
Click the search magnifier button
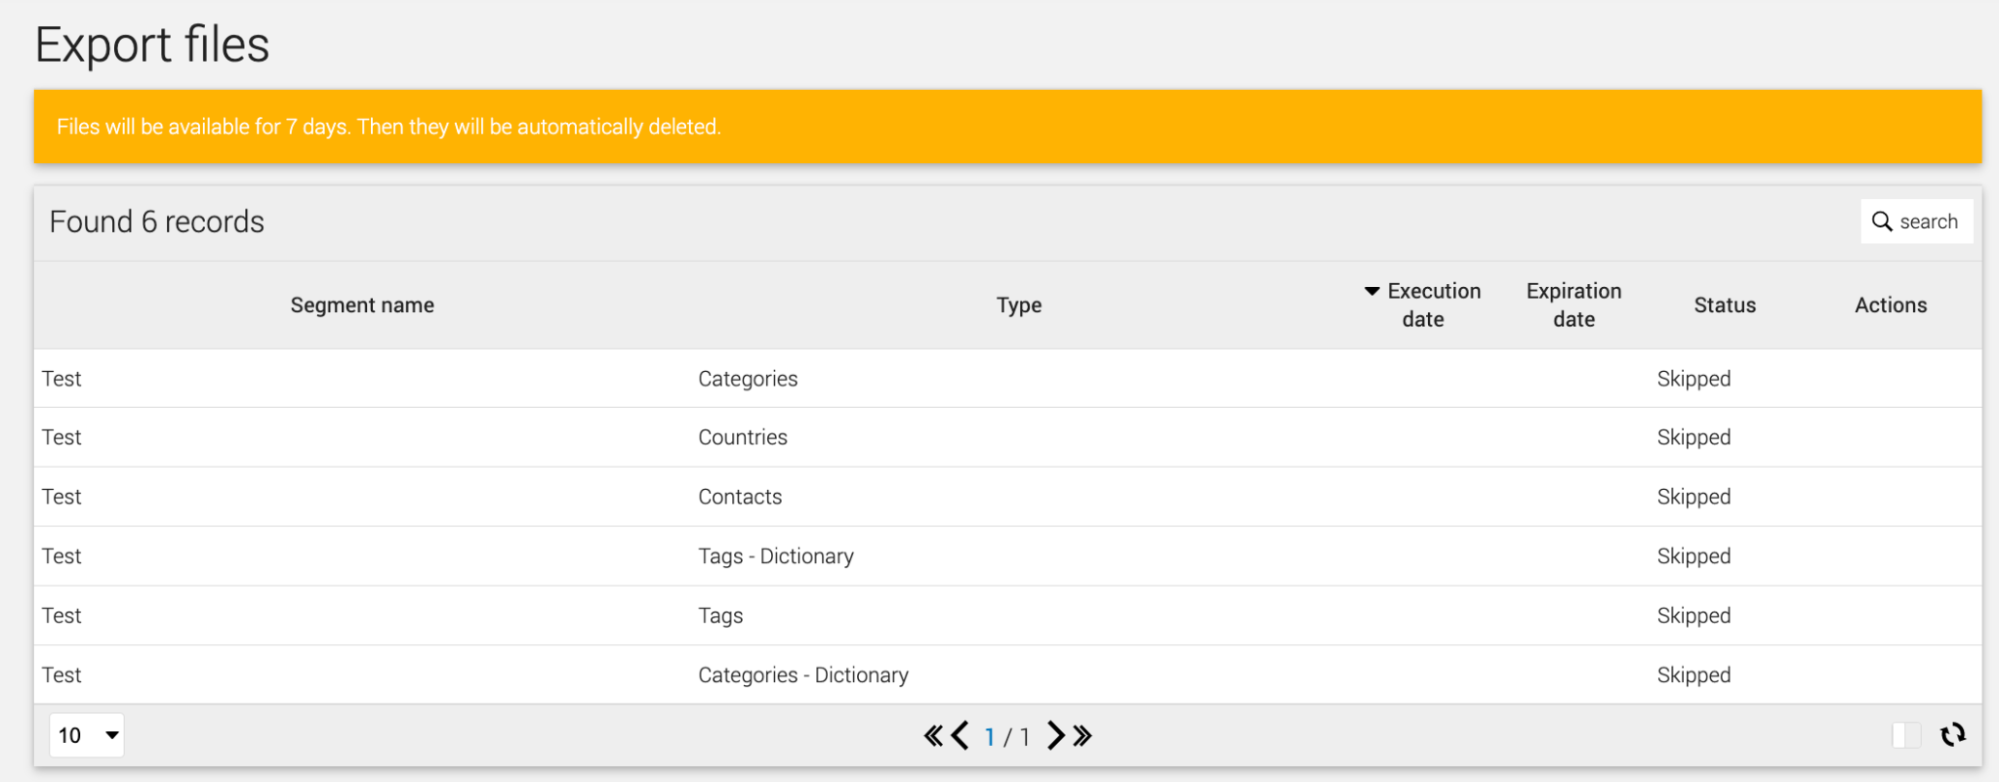(x=1916, y=221)
